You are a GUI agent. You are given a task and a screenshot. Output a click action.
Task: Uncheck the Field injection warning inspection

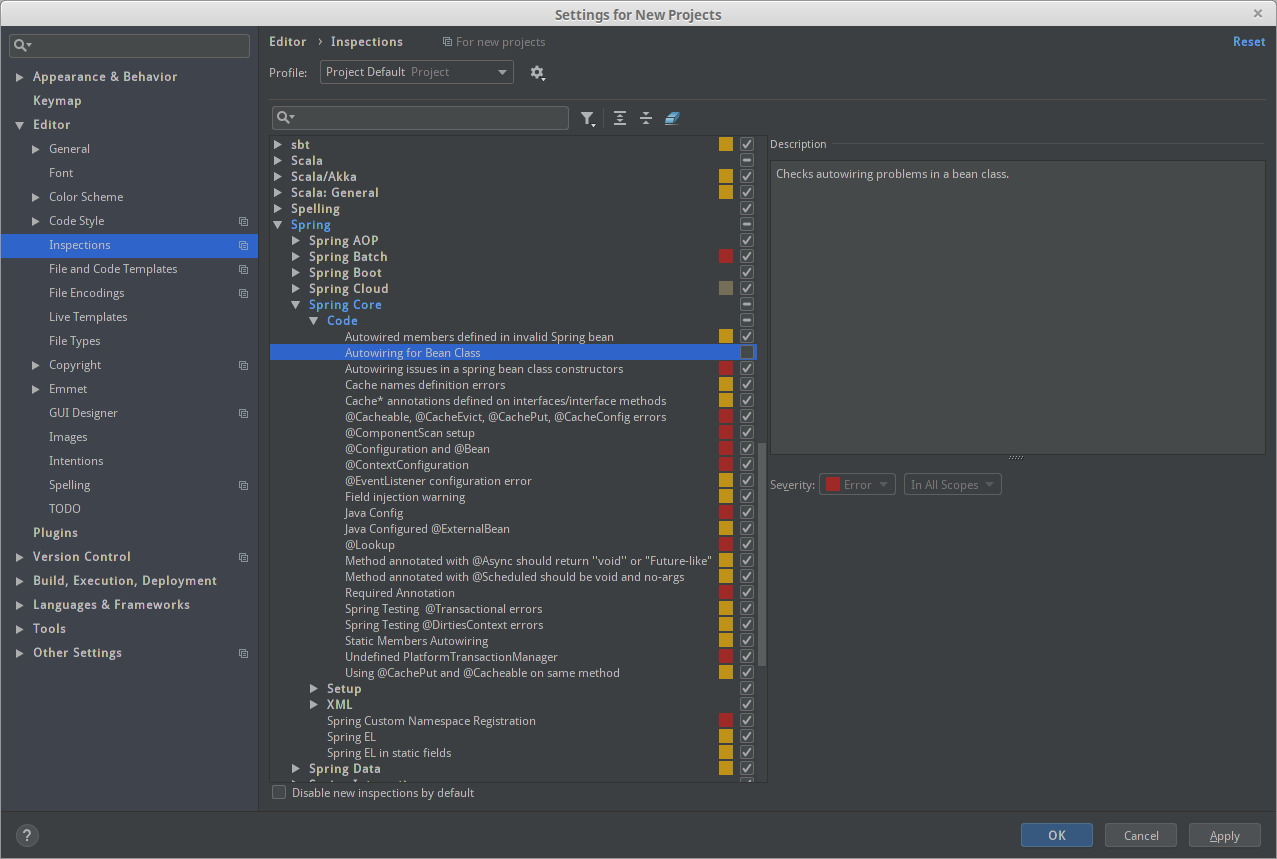(x=747, y=496)
